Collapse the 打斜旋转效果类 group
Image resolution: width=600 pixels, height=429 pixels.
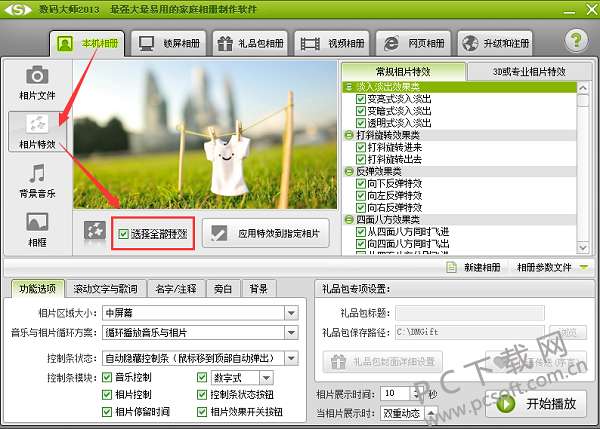click(x=349, y=135)
